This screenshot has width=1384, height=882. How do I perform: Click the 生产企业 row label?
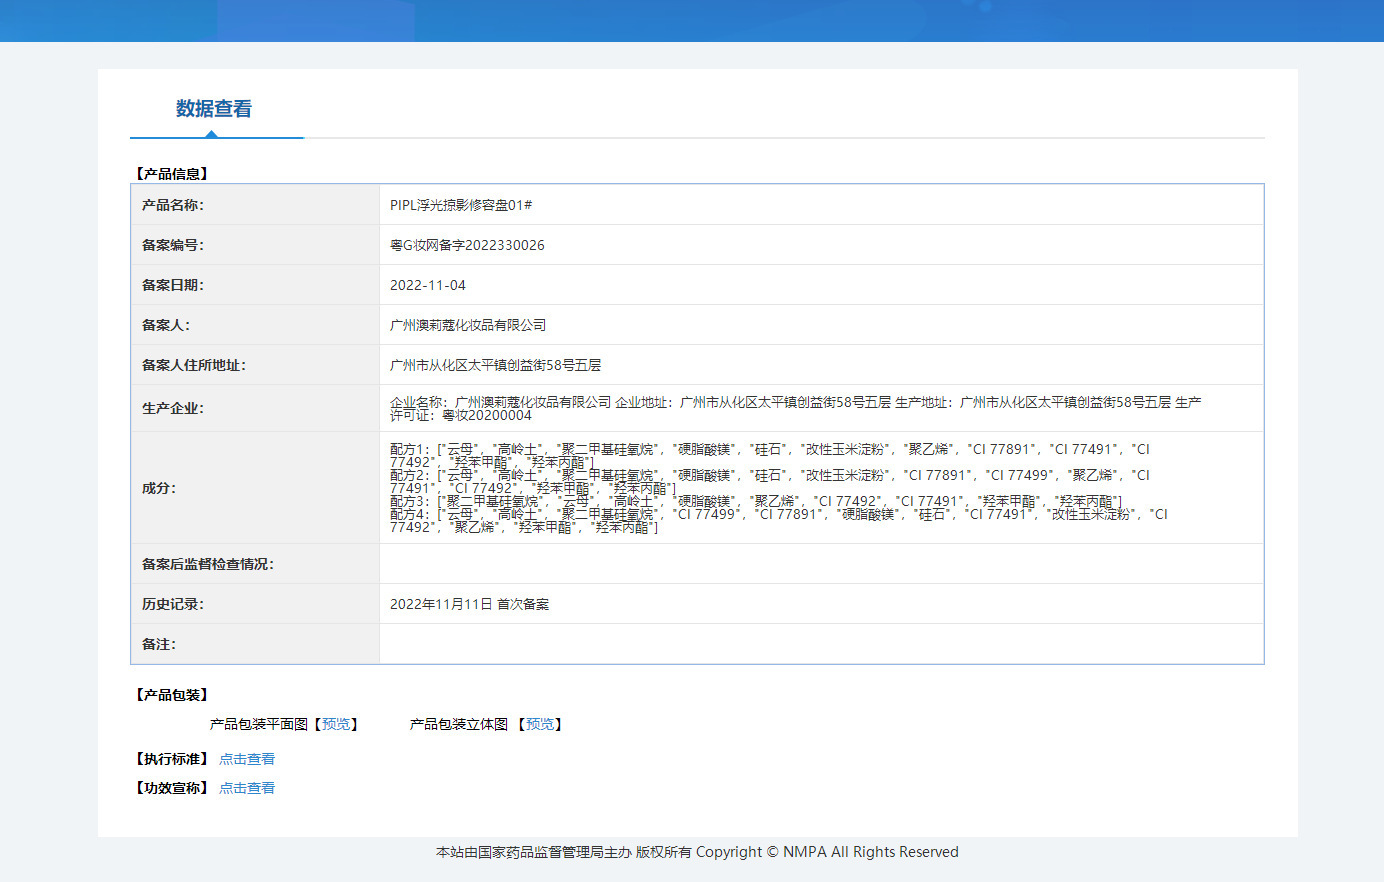[x=173, y=408]
